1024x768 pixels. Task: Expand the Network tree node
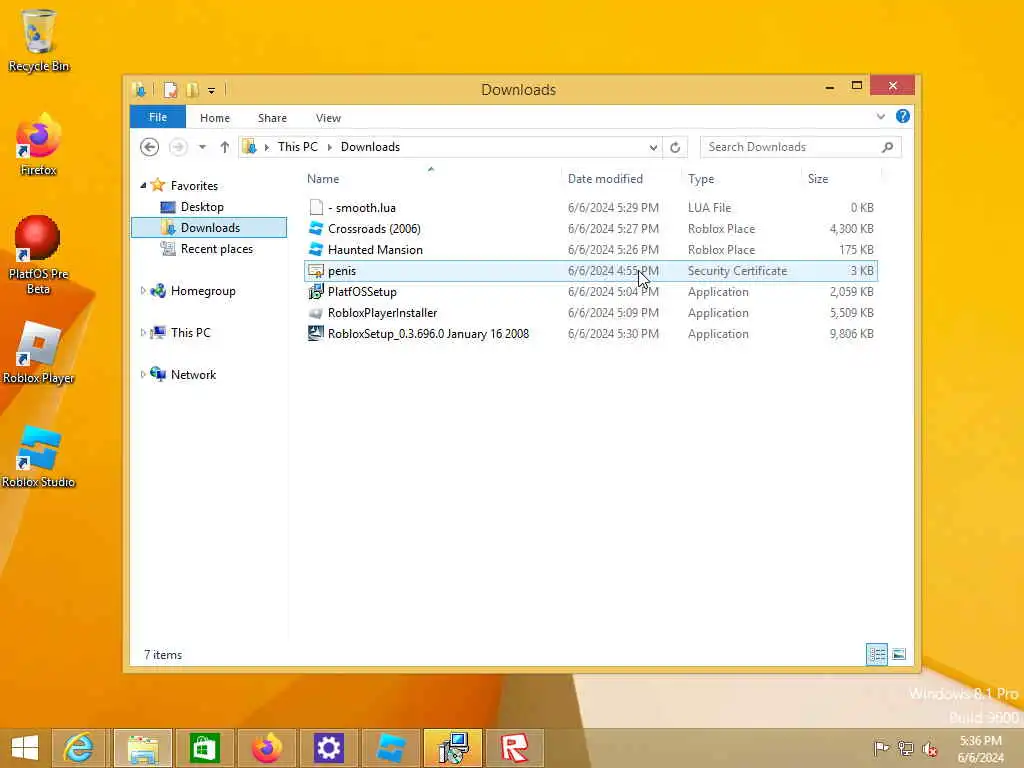143,374
